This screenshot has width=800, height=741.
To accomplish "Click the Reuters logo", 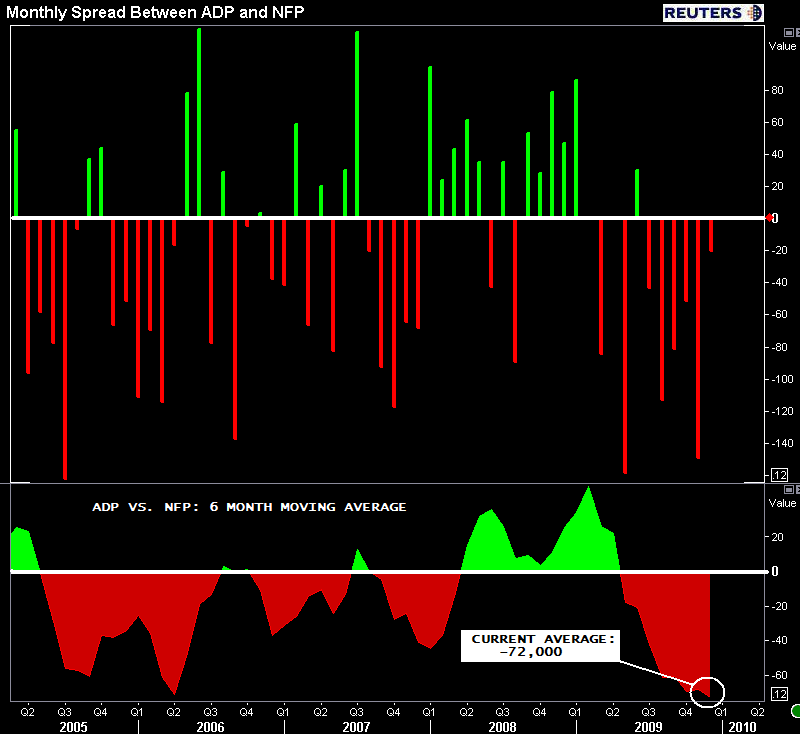I will (712, 12).
